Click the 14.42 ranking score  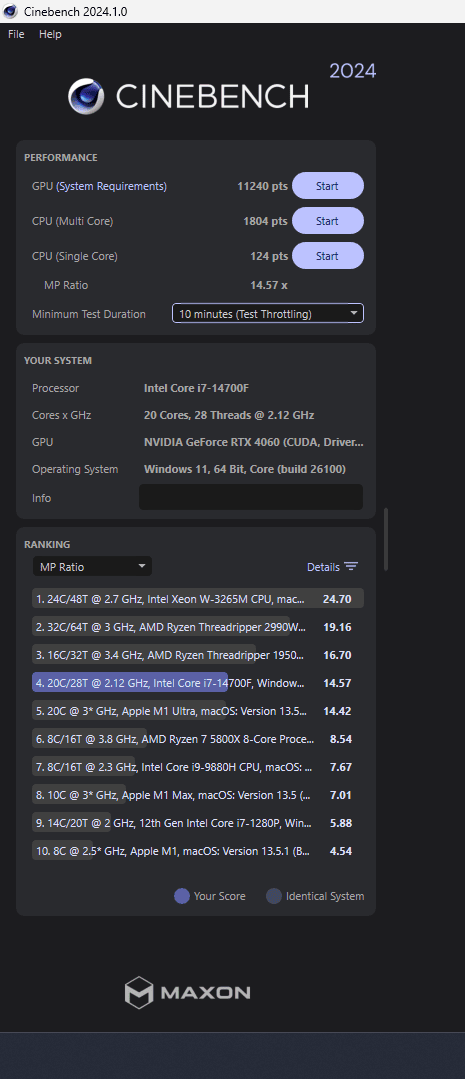coord(337,711)
